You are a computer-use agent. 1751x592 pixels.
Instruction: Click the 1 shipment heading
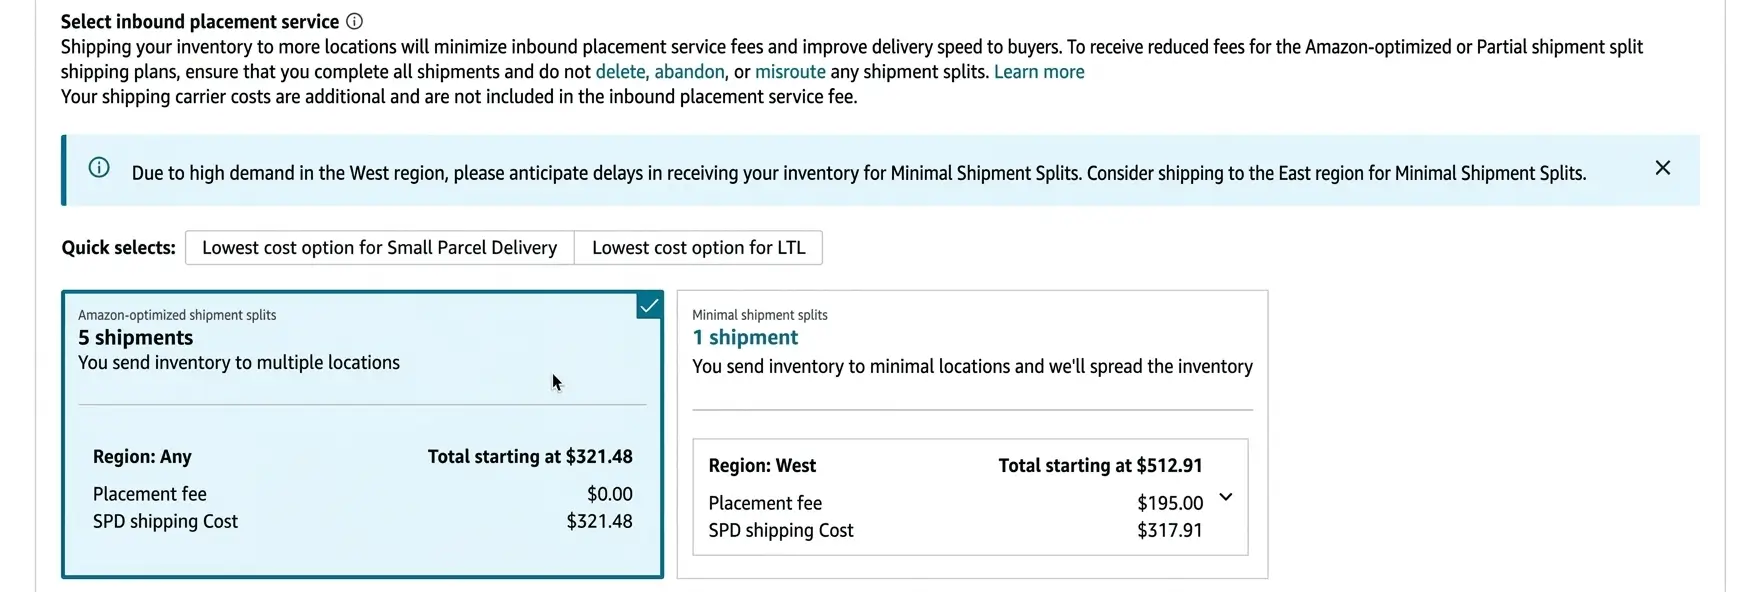point(745,337)
